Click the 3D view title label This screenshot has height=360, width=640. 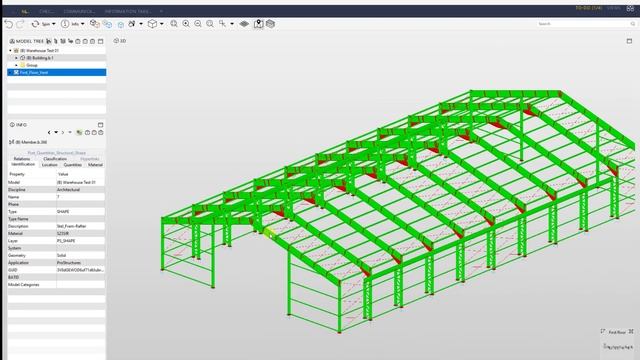pos(120,41)
